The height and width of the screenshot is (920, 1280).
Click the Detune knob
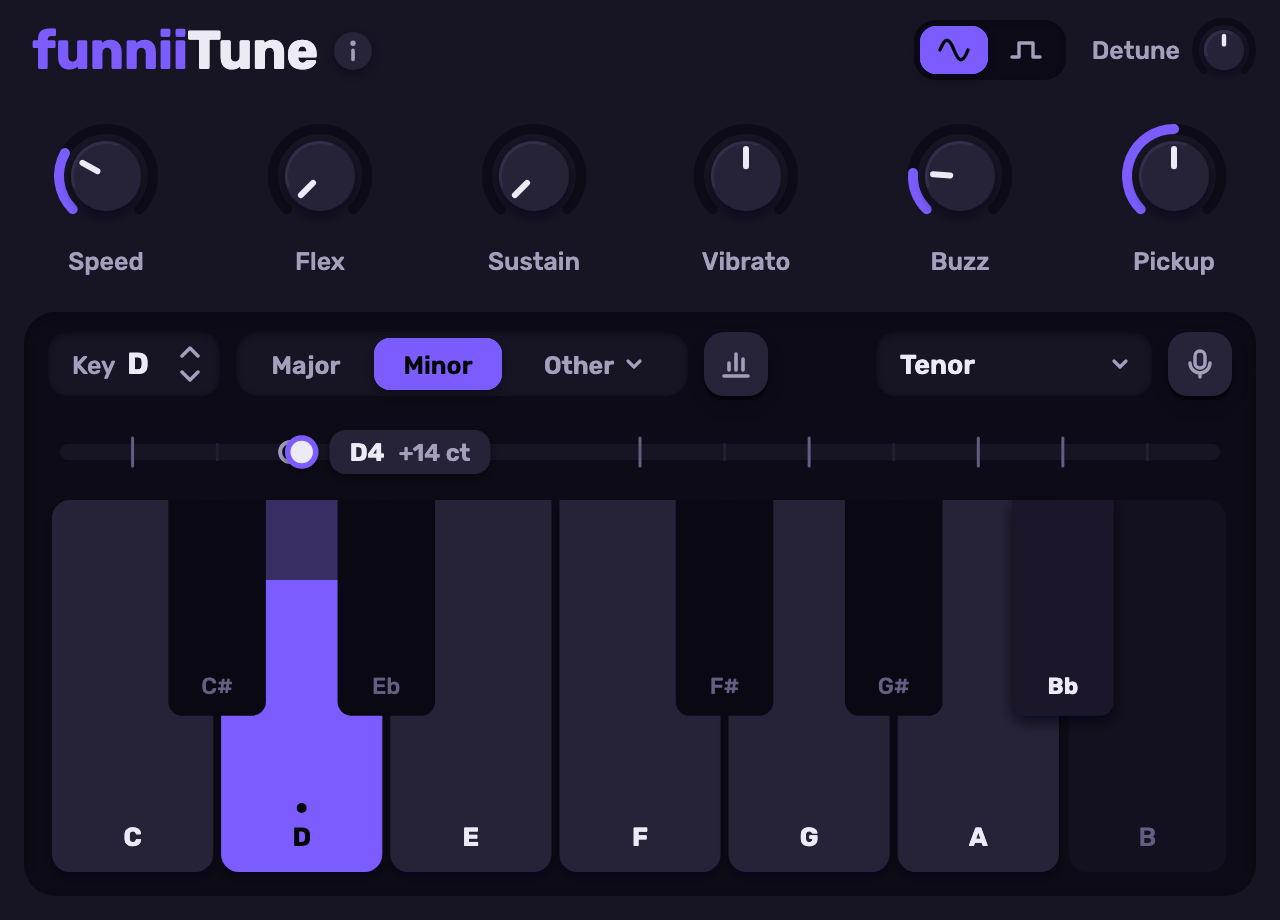(1224, 50)
